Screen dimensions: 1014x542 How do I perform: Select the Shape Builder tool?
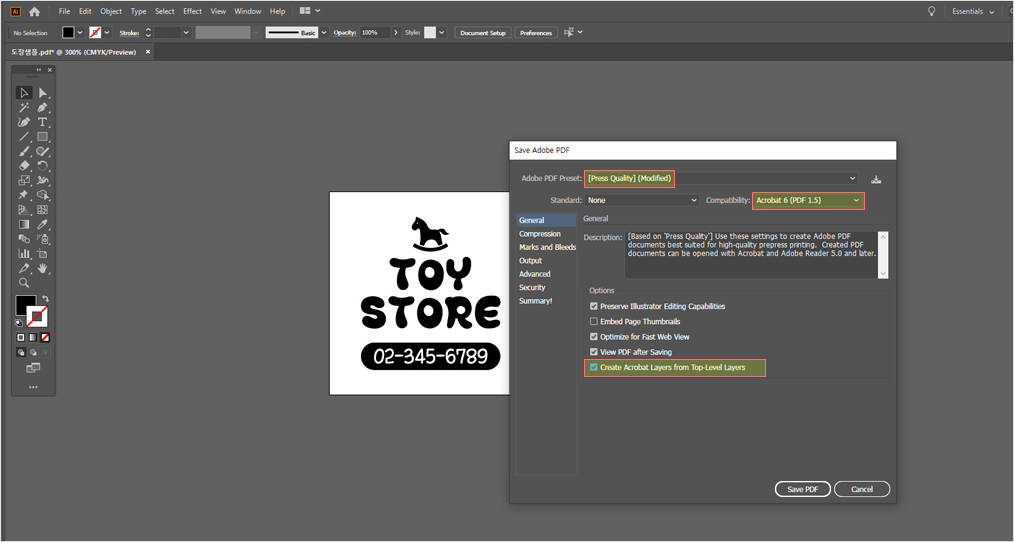43,195
